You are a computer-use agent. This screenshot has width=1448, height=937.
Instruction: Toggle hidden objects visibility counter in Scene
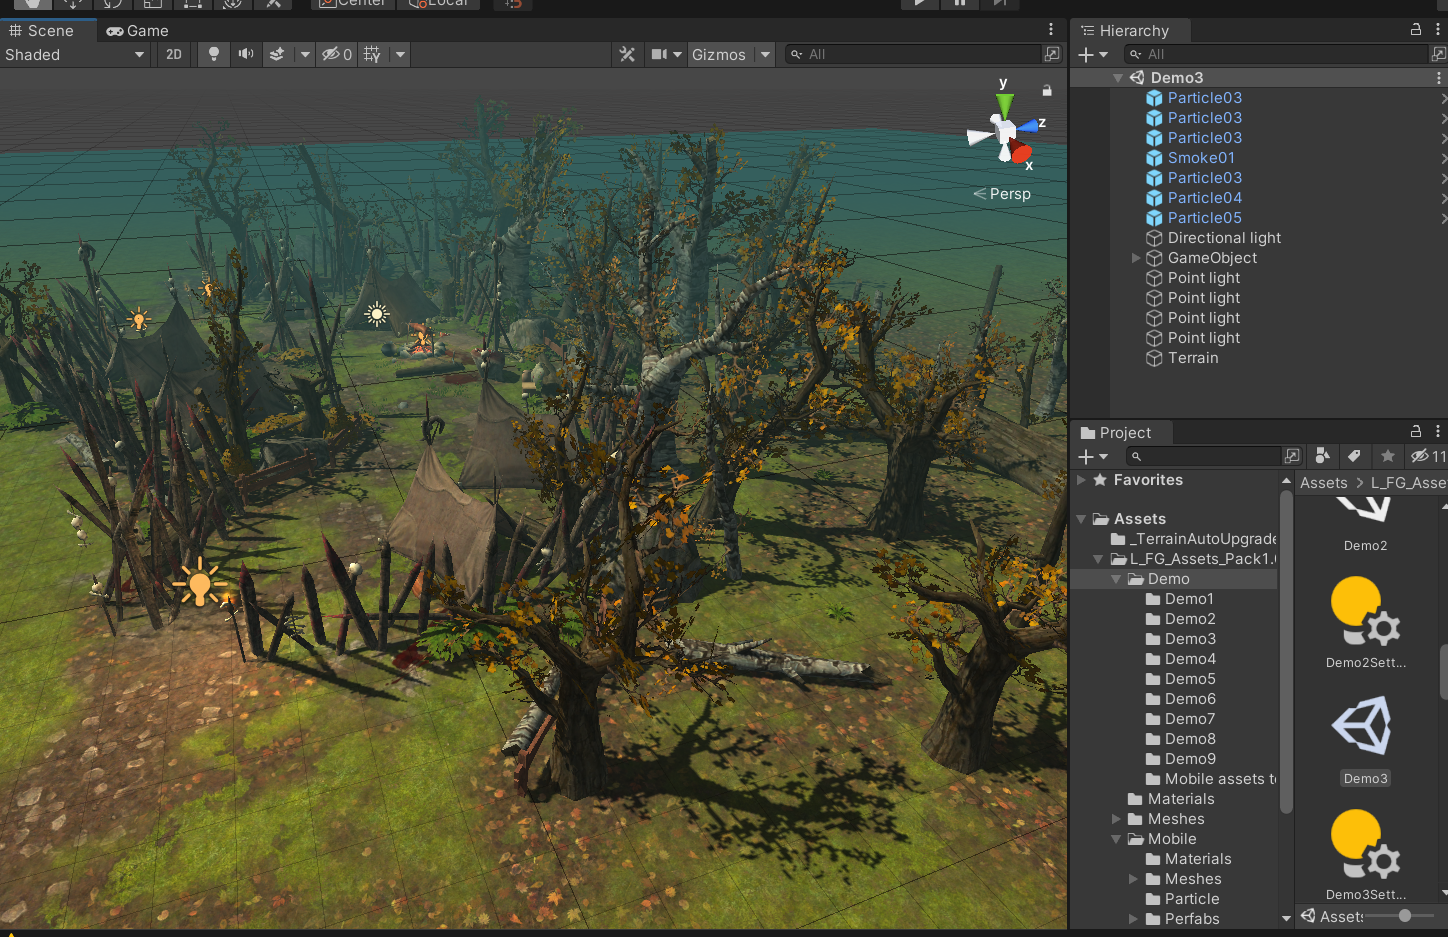click(336, 54)
